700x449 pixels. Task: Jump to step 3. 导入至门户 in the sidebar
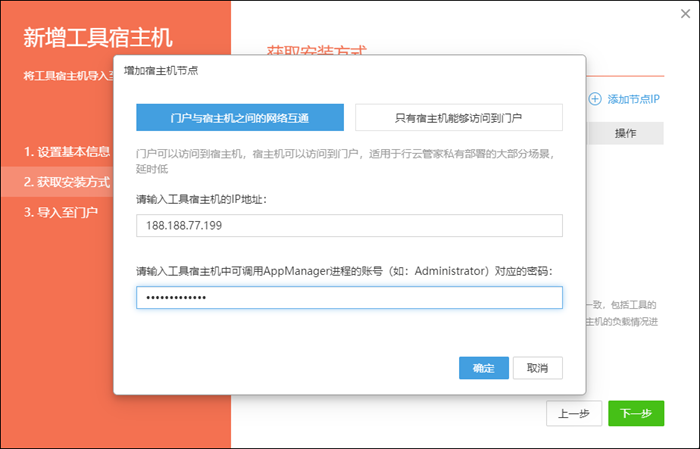(61, 212)
